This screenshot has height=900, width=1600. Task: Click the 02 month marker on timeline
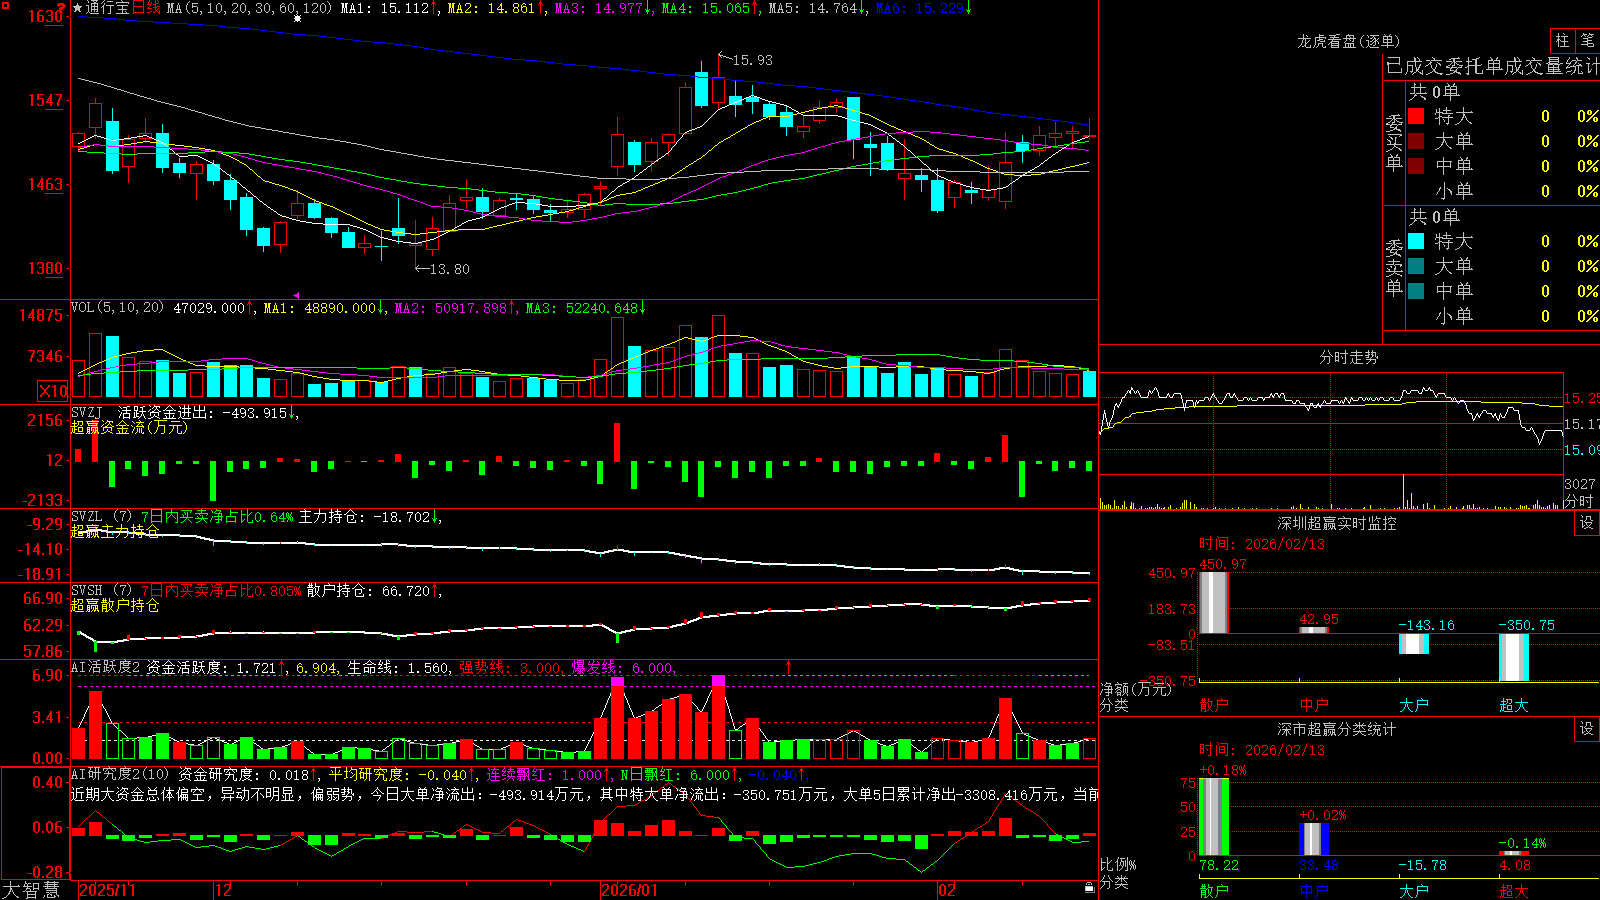[947, 890]
